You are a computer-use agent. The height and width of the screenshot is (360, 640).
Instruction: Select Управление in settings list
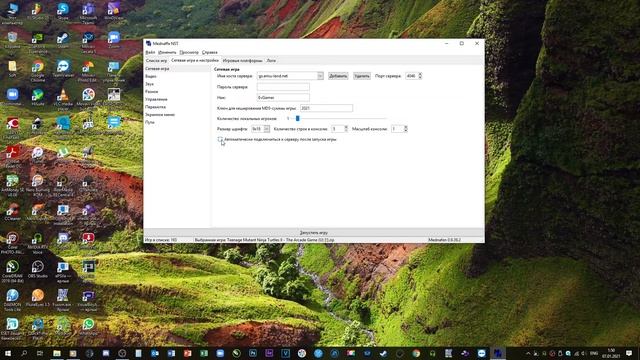(177, 99)
